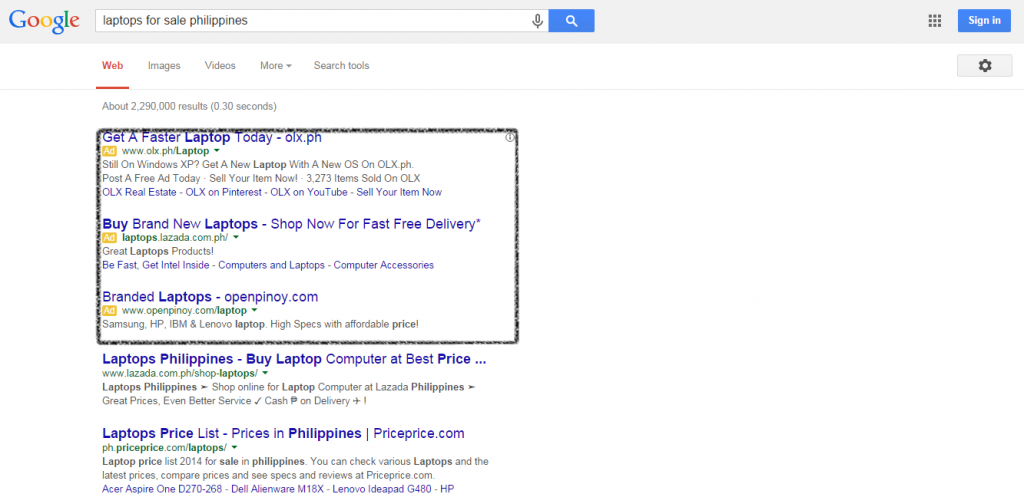Expand arrow next to www.olx.ph/Laptop
The image size is (1024, 494).
(x=217, y=151)
